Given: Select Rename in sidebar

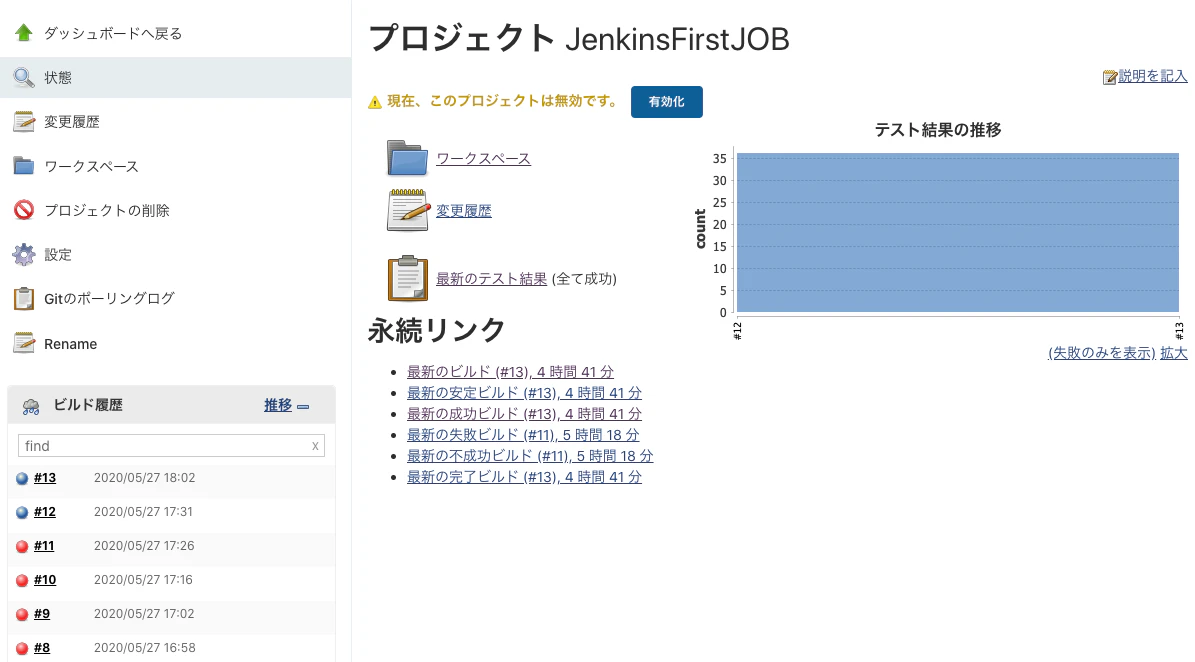Looking at the screenshot, I should pos(70,344).
